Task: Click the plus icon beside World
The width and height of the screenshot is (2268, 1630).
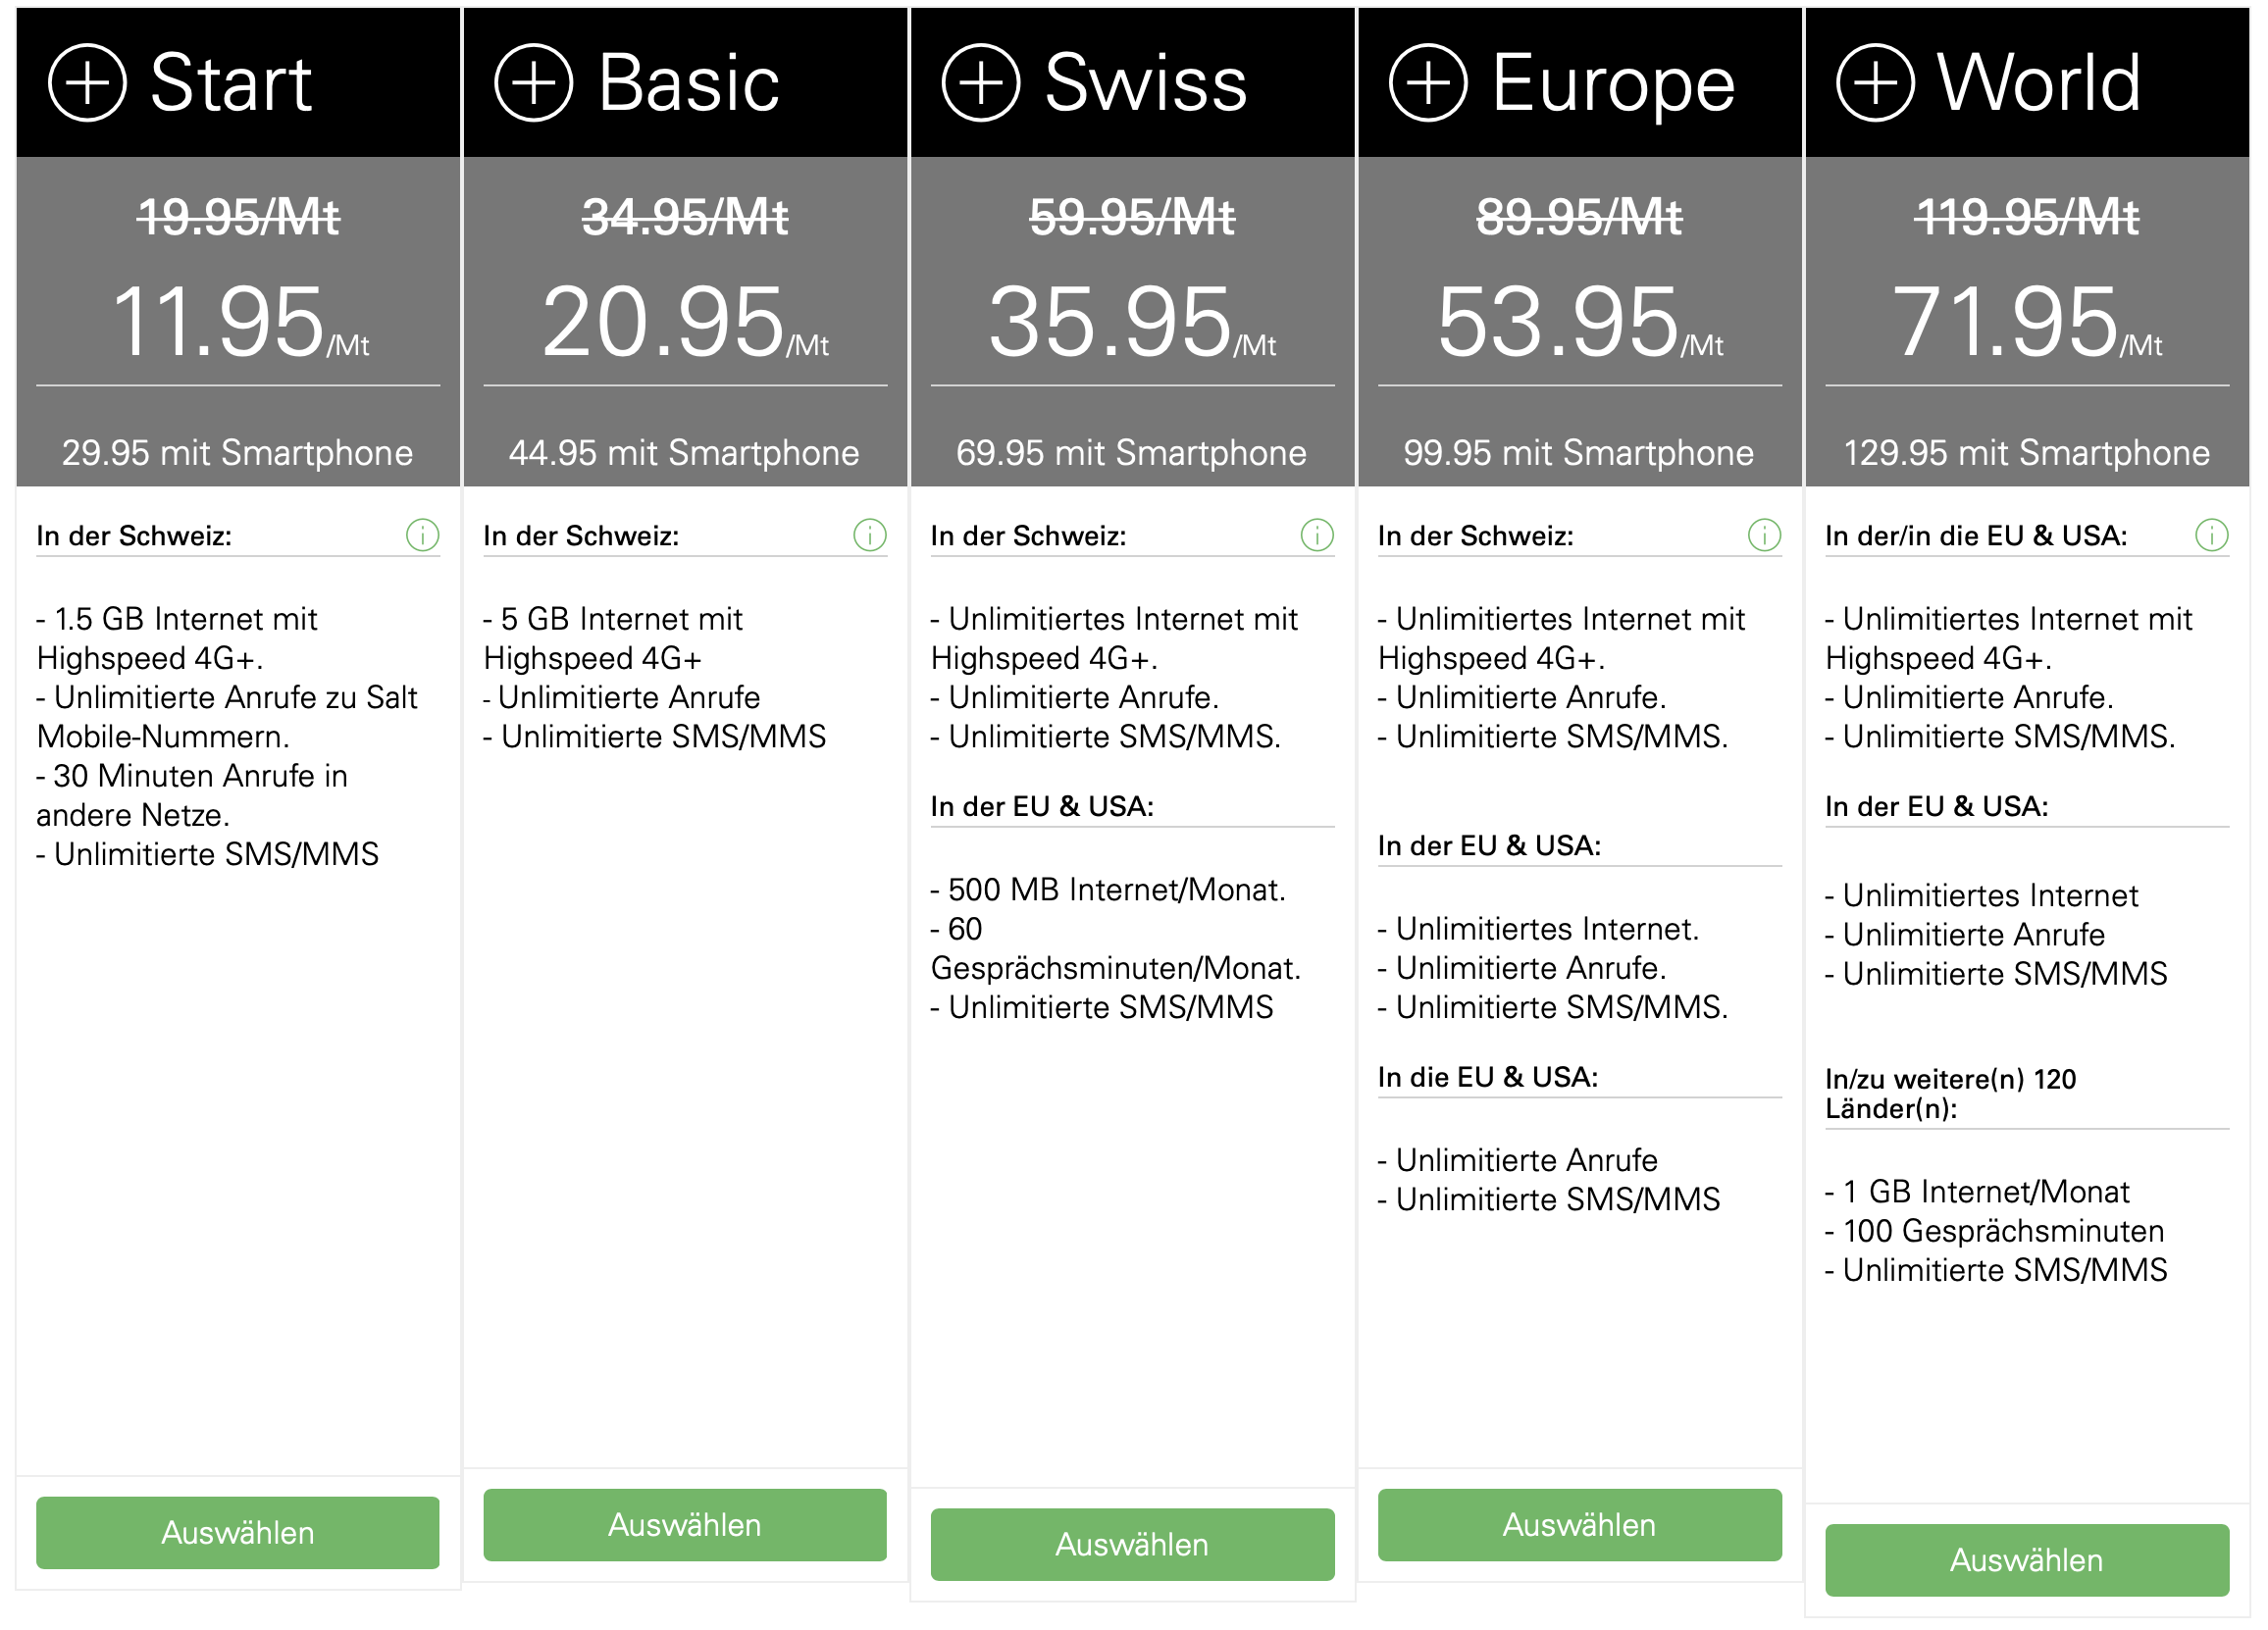Action: [x=1876, y=83]
